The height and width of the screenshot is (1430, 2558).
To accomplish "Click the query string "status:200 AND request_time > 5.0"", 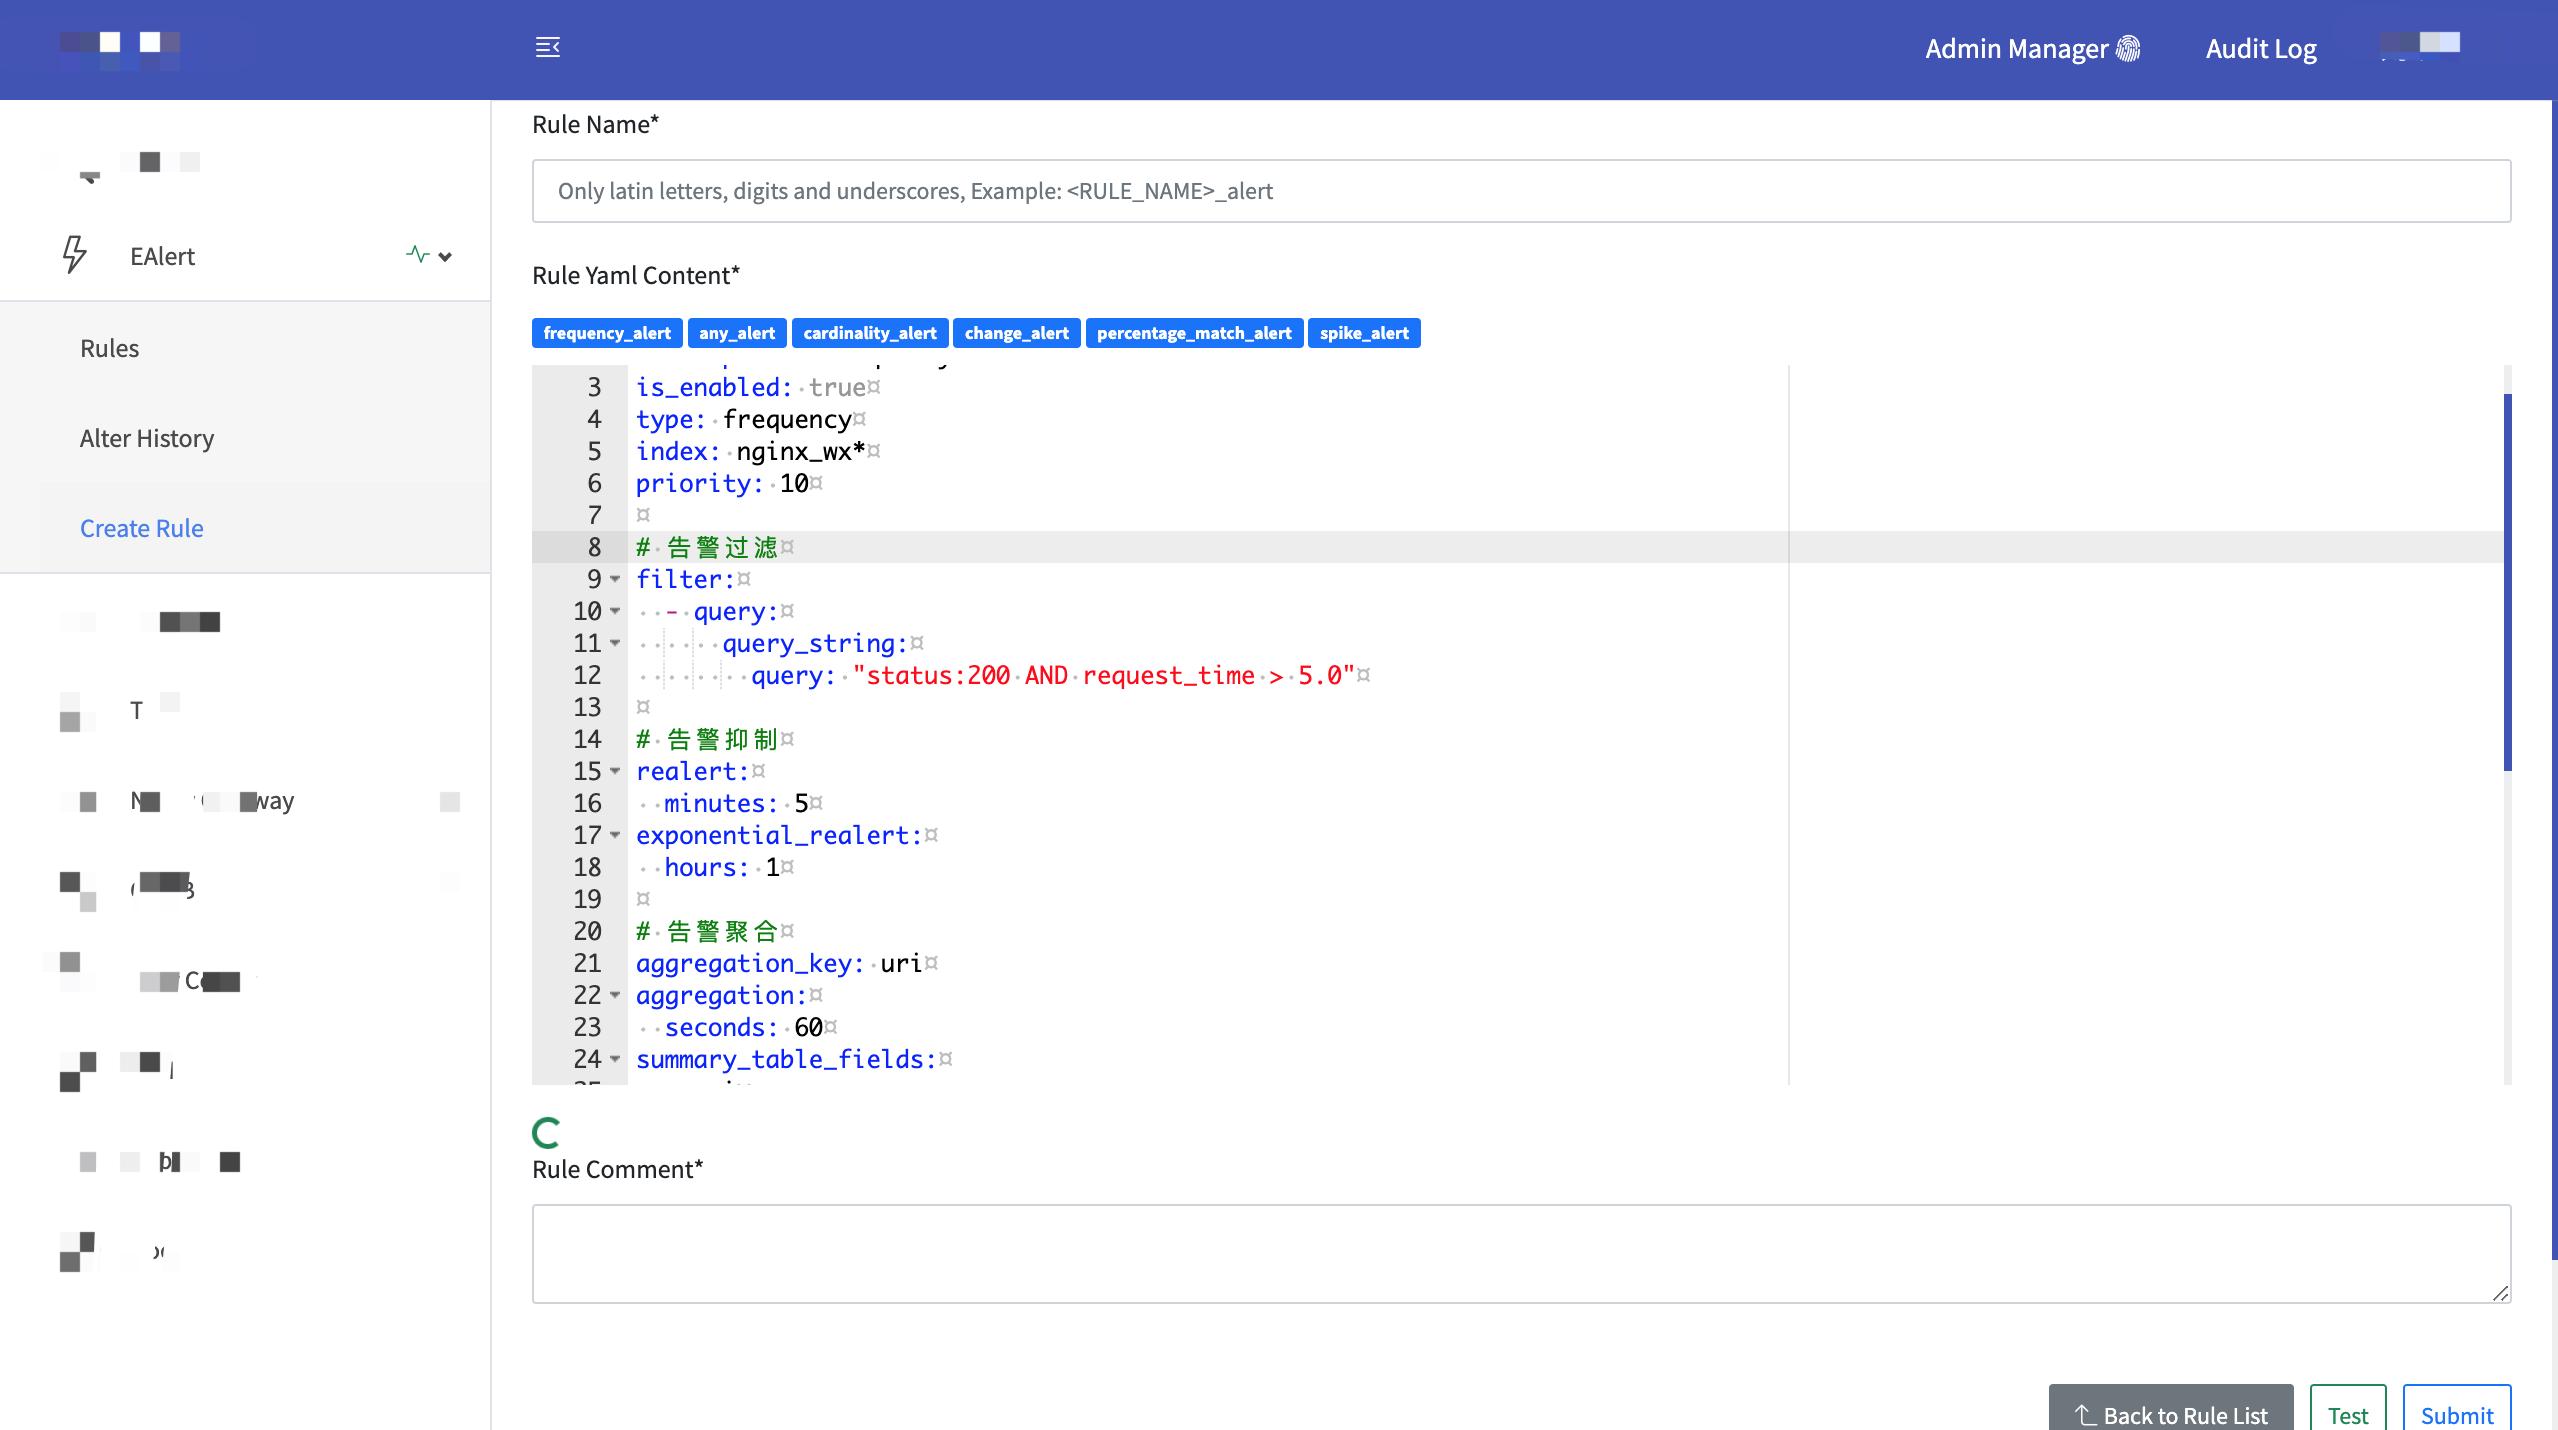I will coord(1103,675).
